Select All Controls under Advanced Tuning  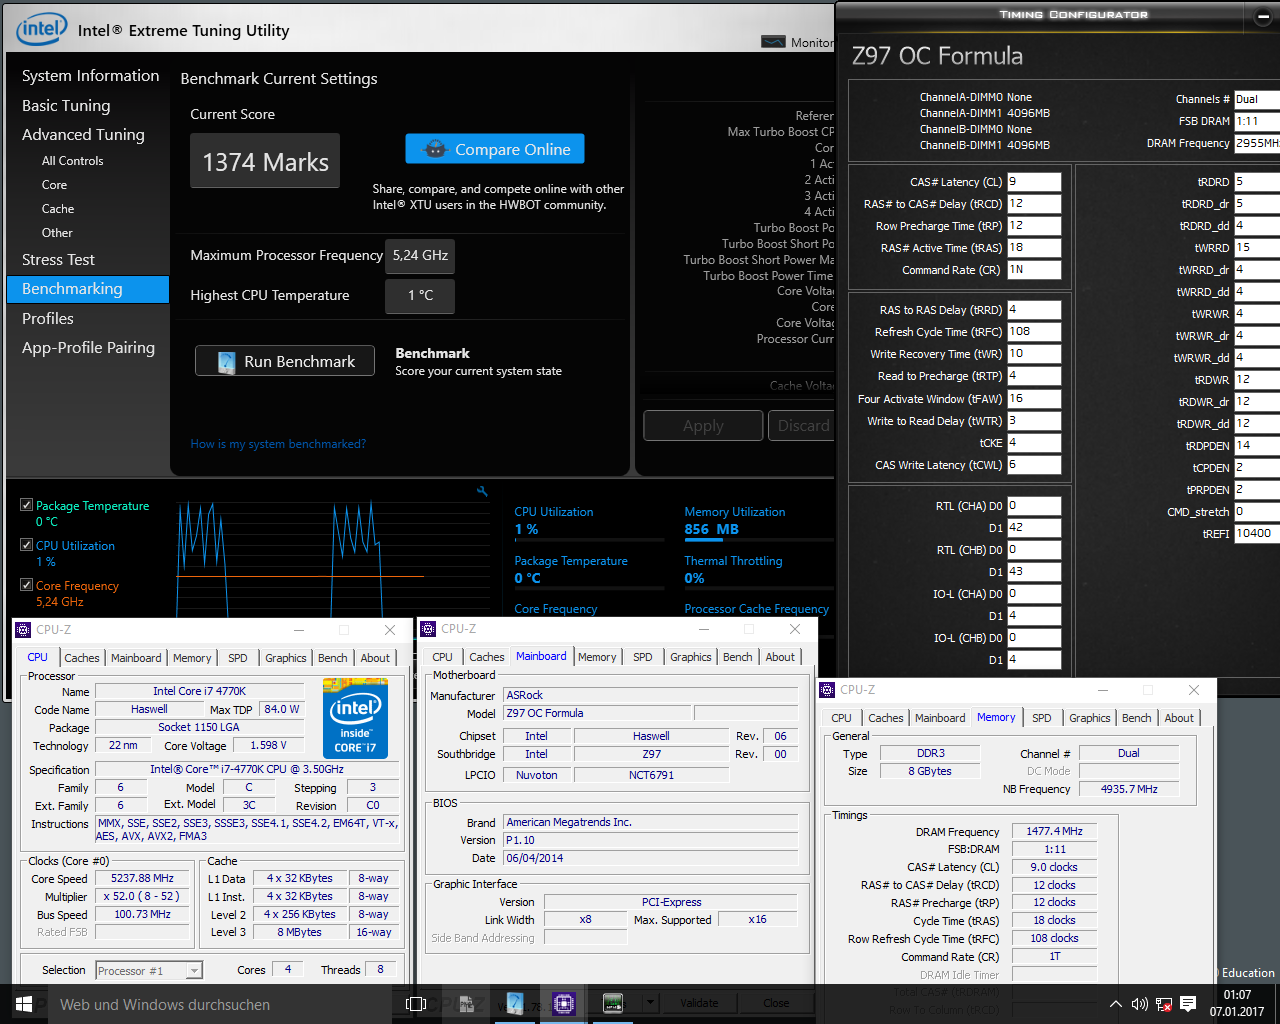(x=72, y=161)
